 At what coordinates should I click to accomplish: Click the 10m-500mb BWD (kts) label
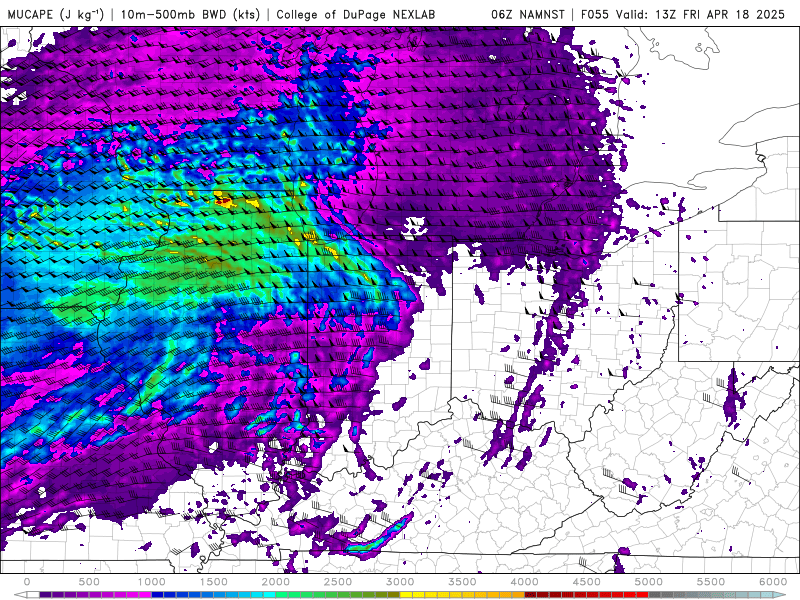pyautogui.click(x=190, y=15)
